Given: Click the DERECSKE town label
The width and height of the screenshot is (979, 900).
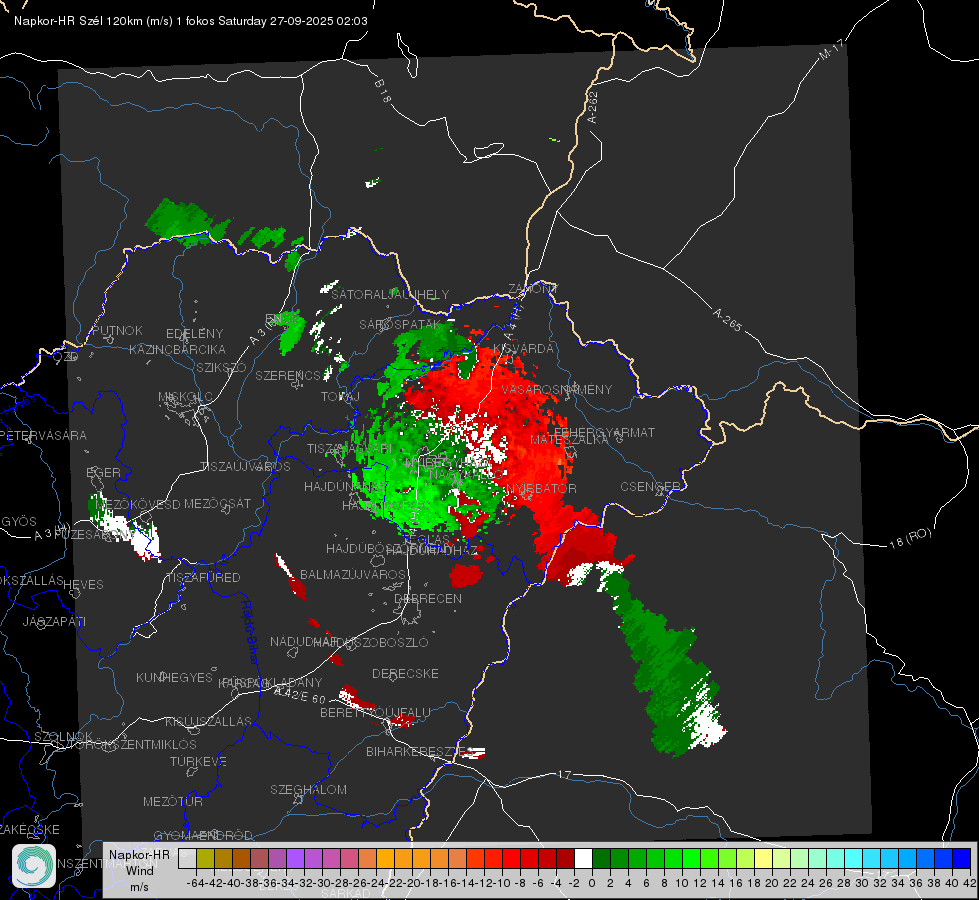Looking at the screenshot, I should (405, 673).
